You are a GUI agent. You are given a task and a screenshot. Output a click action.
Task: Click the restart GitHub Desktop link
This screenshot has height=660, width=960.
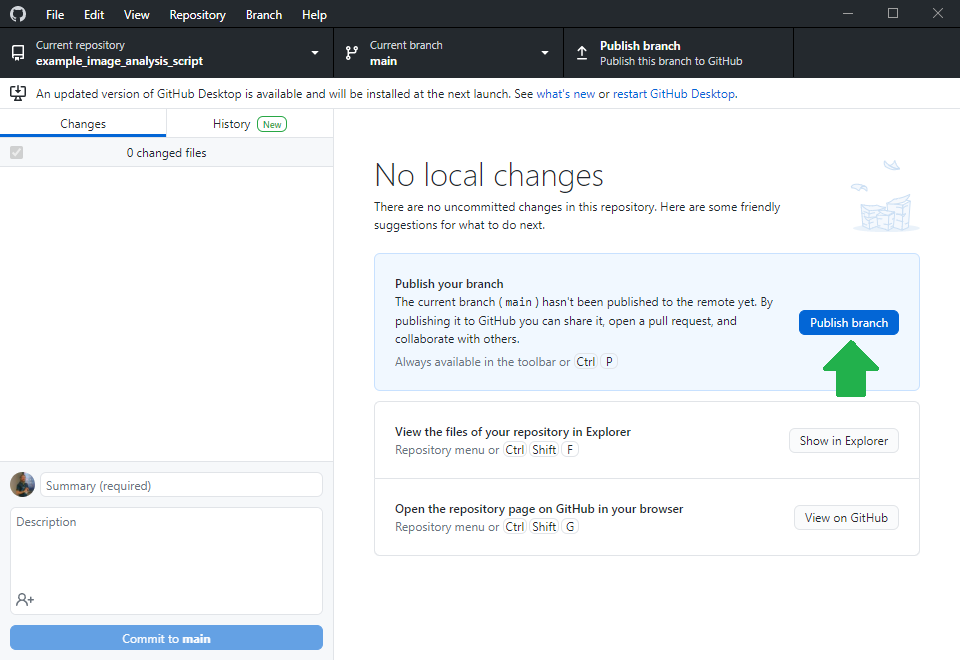click(x=674, y=94)
